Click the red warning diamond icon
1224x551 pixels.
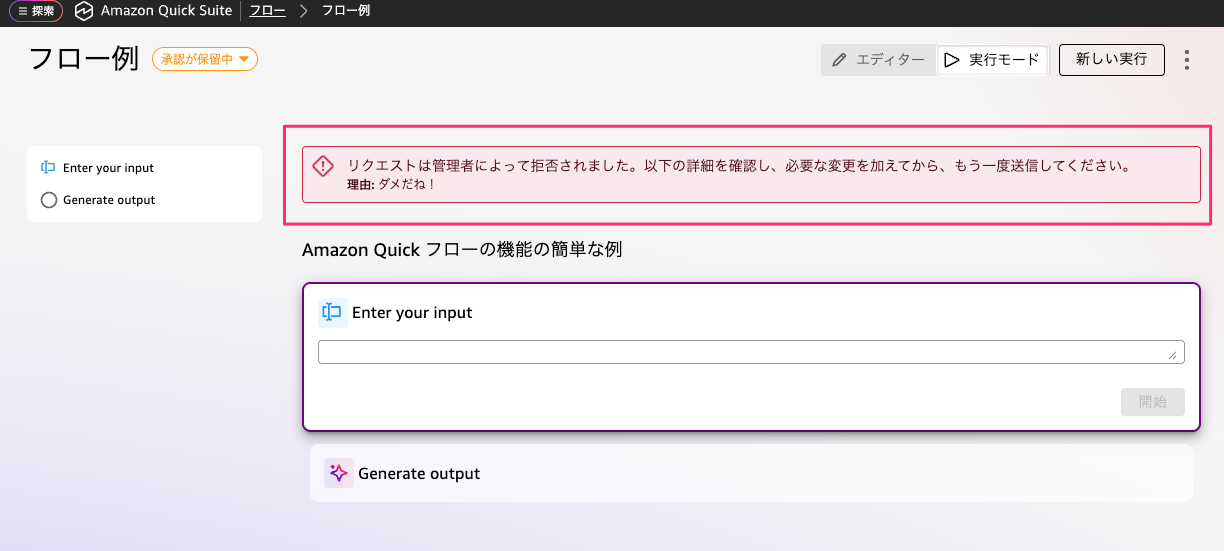point(323,166)
